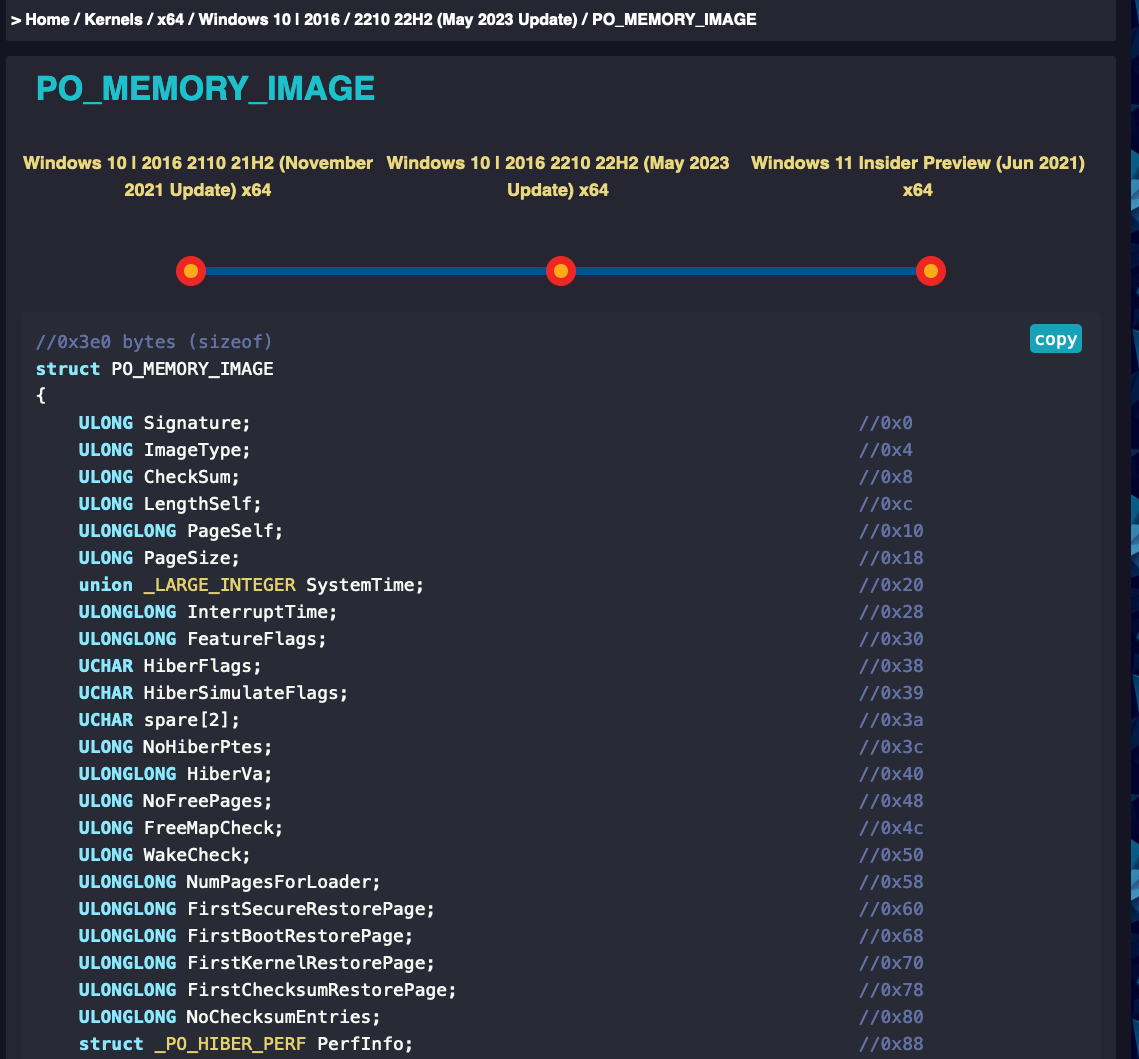Click the //0x88 offset comment

tap(891, 1044)
